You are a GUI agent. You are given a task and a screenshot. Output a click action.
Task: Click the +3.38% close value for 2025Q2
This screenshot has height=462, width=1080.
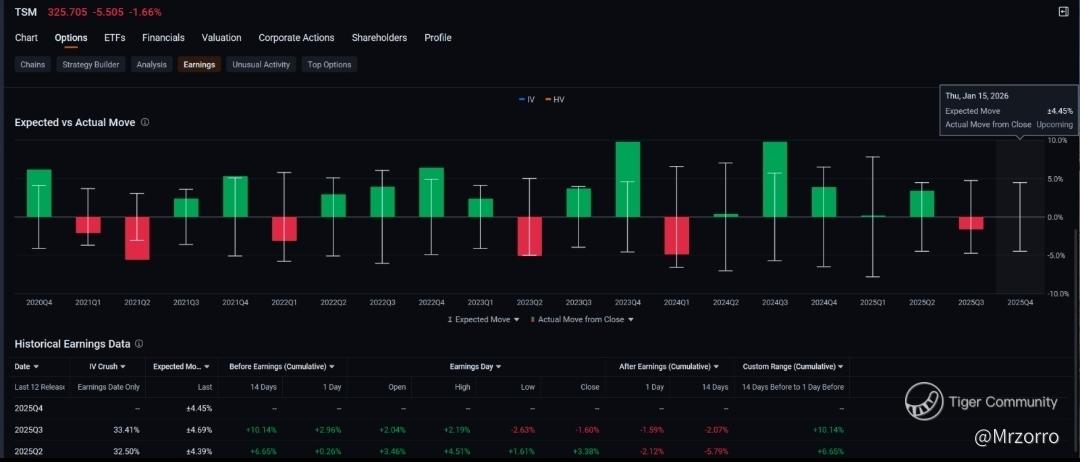586,451
